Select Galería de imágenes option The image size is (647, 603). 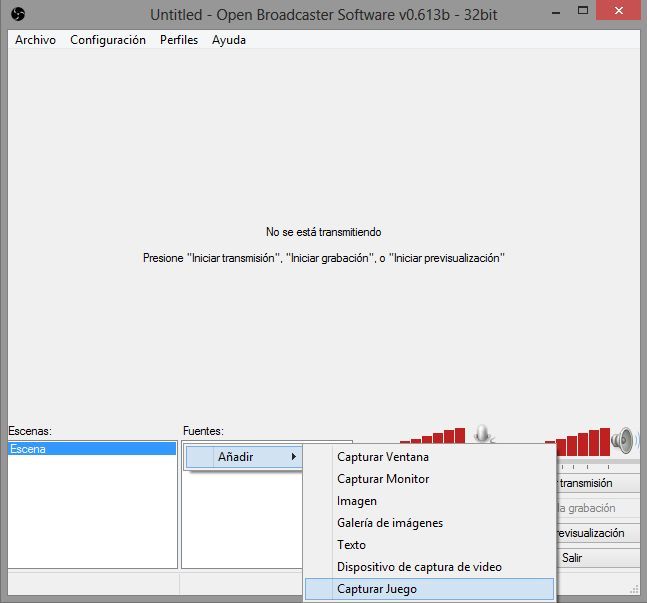(429, 523)
